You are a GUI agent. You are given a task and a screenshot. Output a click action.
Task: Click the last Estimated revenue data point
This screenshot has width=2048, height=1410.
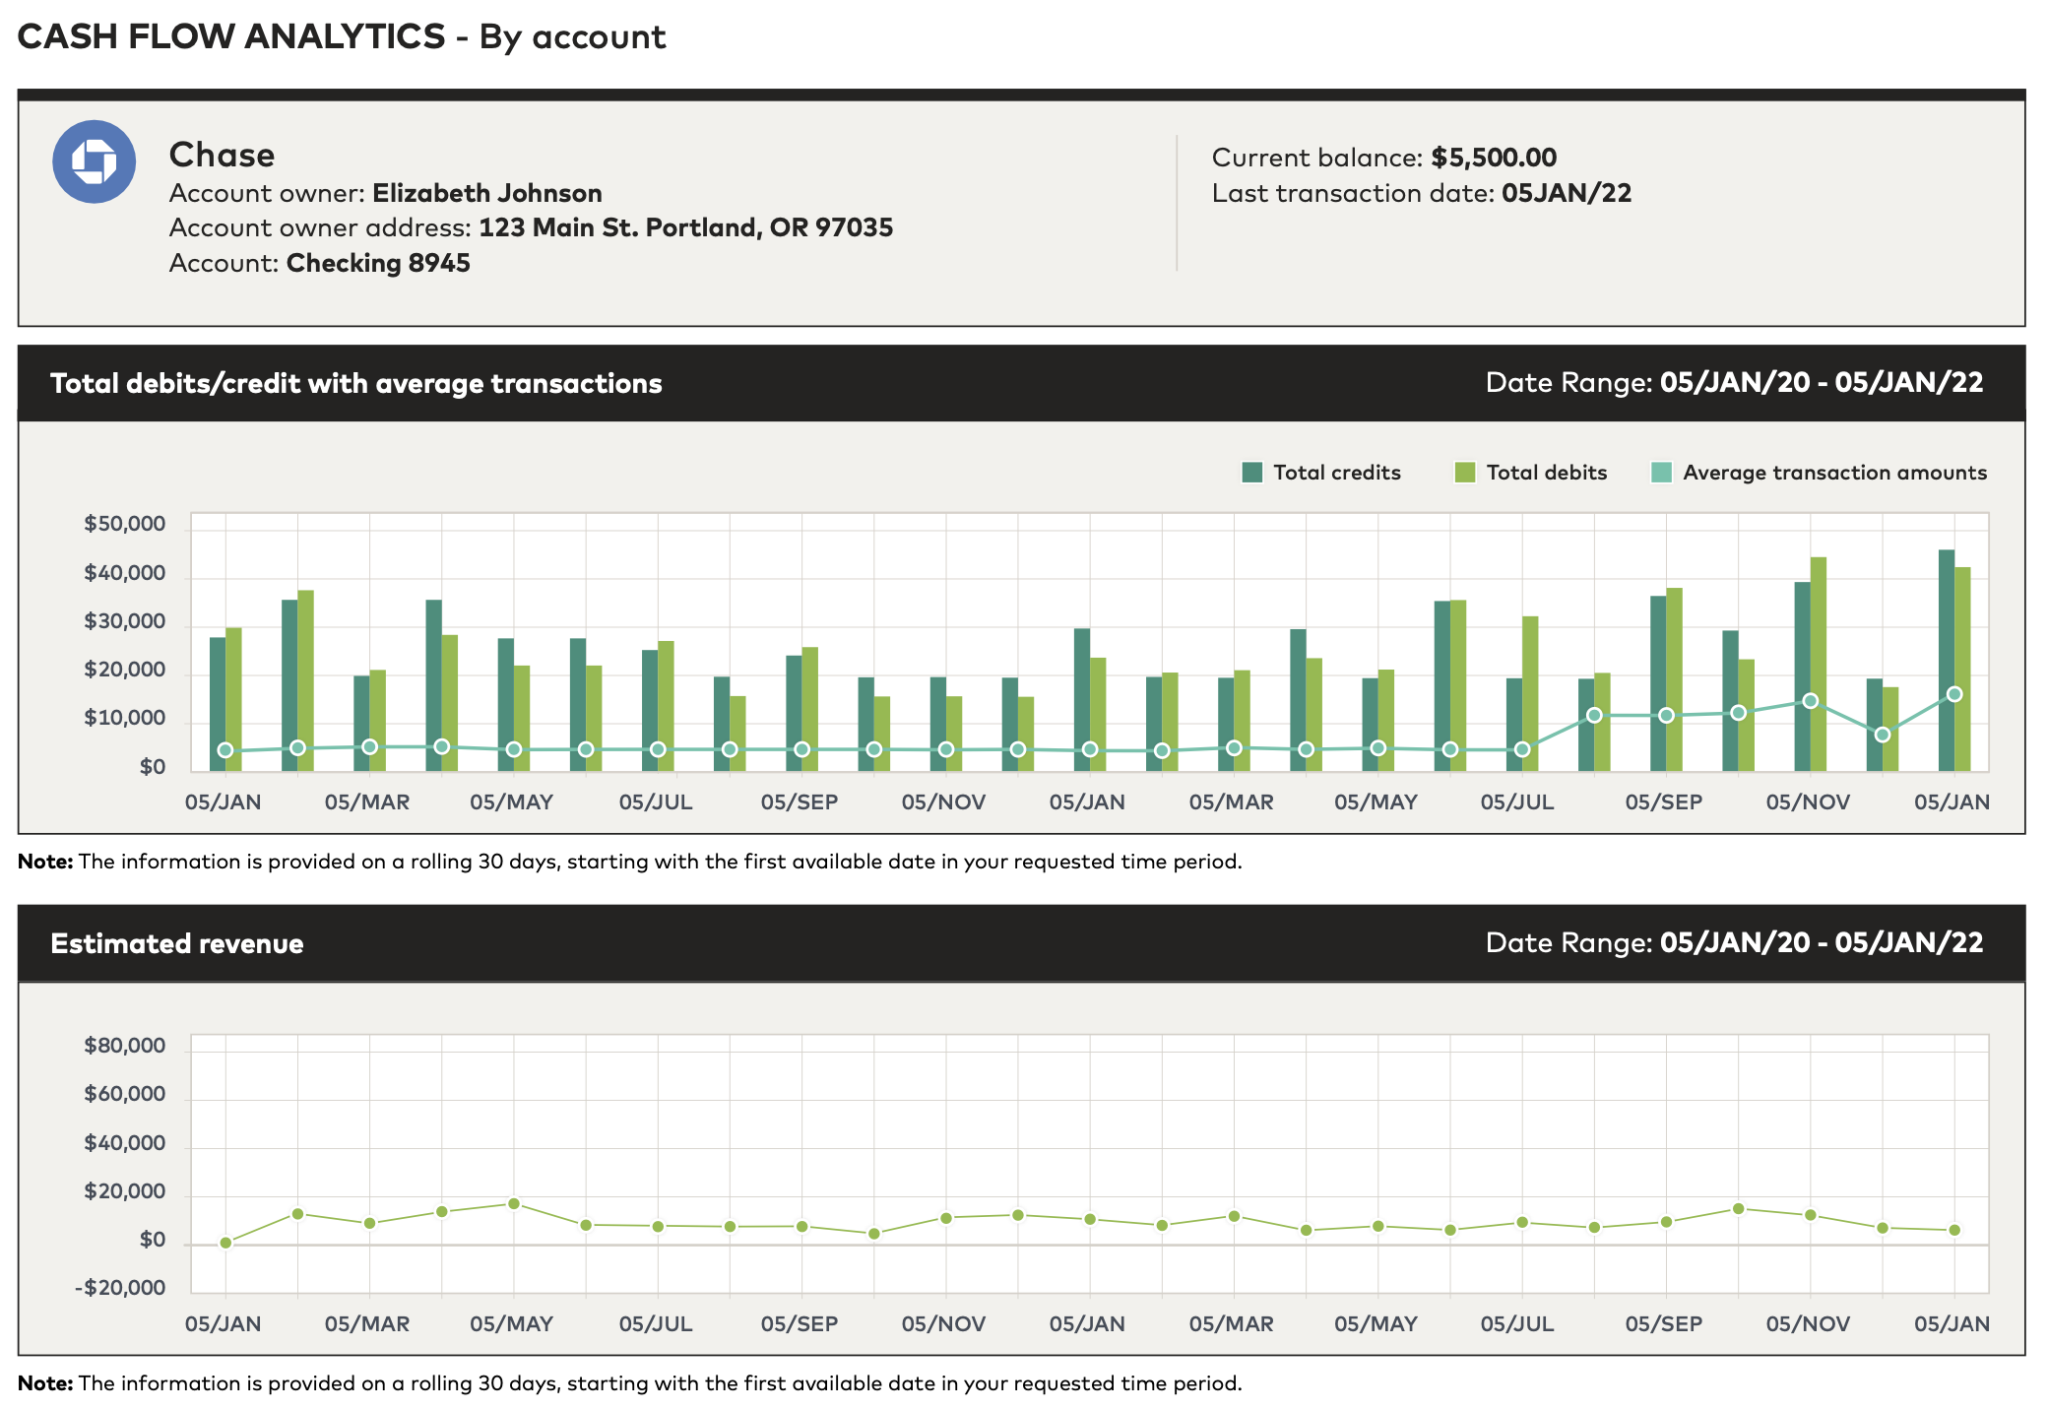coord(1954,1230)
